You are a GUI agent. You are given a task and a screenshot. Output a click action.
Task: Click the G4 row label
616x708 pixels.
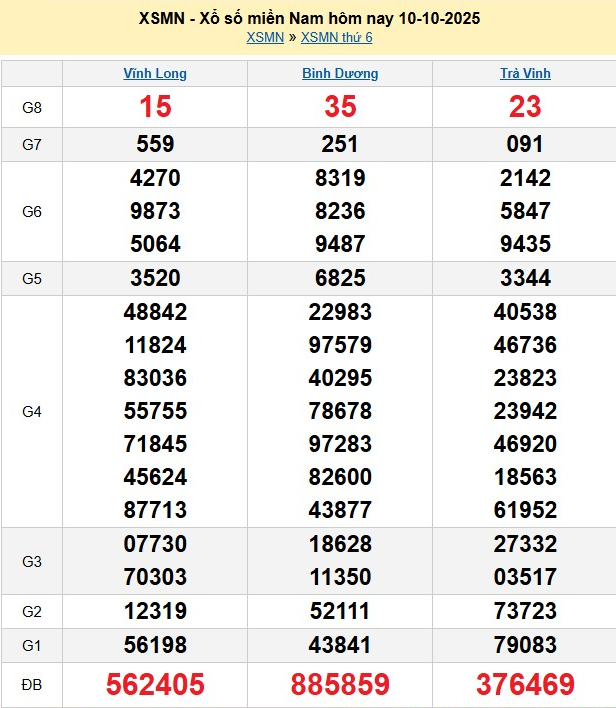tap(32, 411)
